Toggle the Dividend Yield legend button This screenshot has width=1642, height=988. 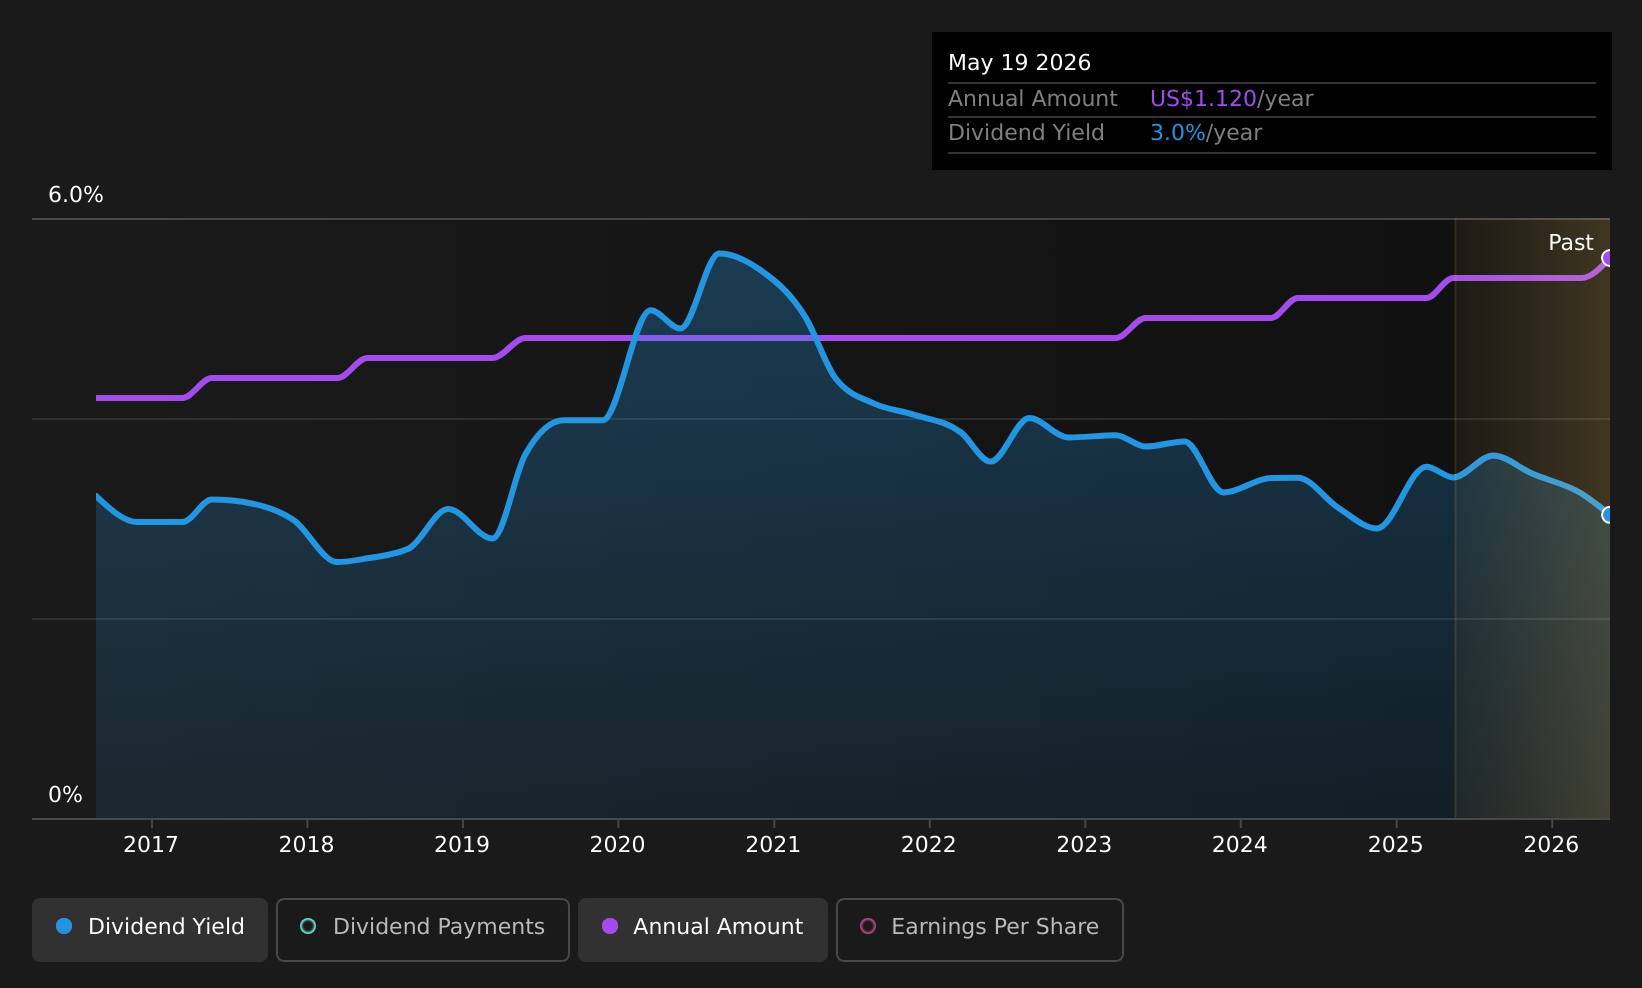point(150,929)
